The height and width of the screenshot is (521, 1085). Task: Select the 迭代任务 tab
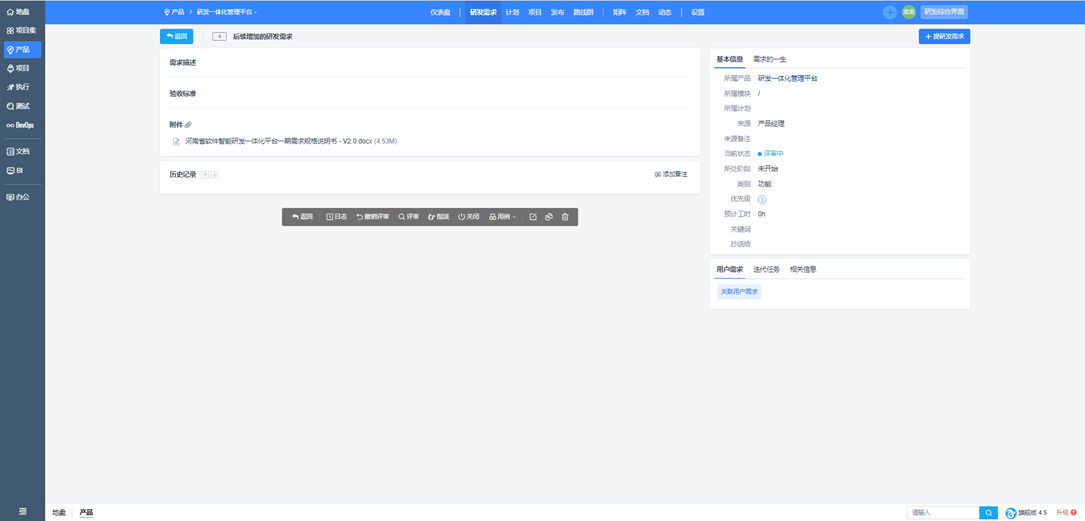pos(766,269)
